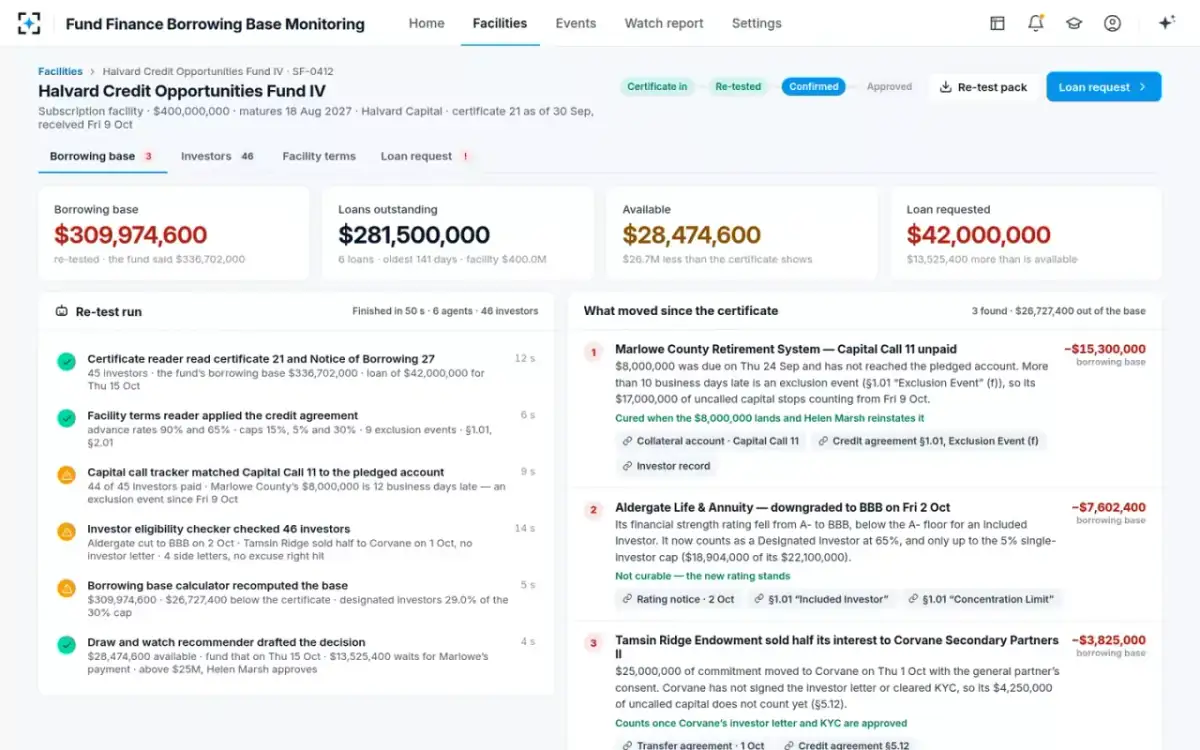The height and width of the screenshot is (750, 1200).
Task: Open the Events menu
Action: coord(576,23)
